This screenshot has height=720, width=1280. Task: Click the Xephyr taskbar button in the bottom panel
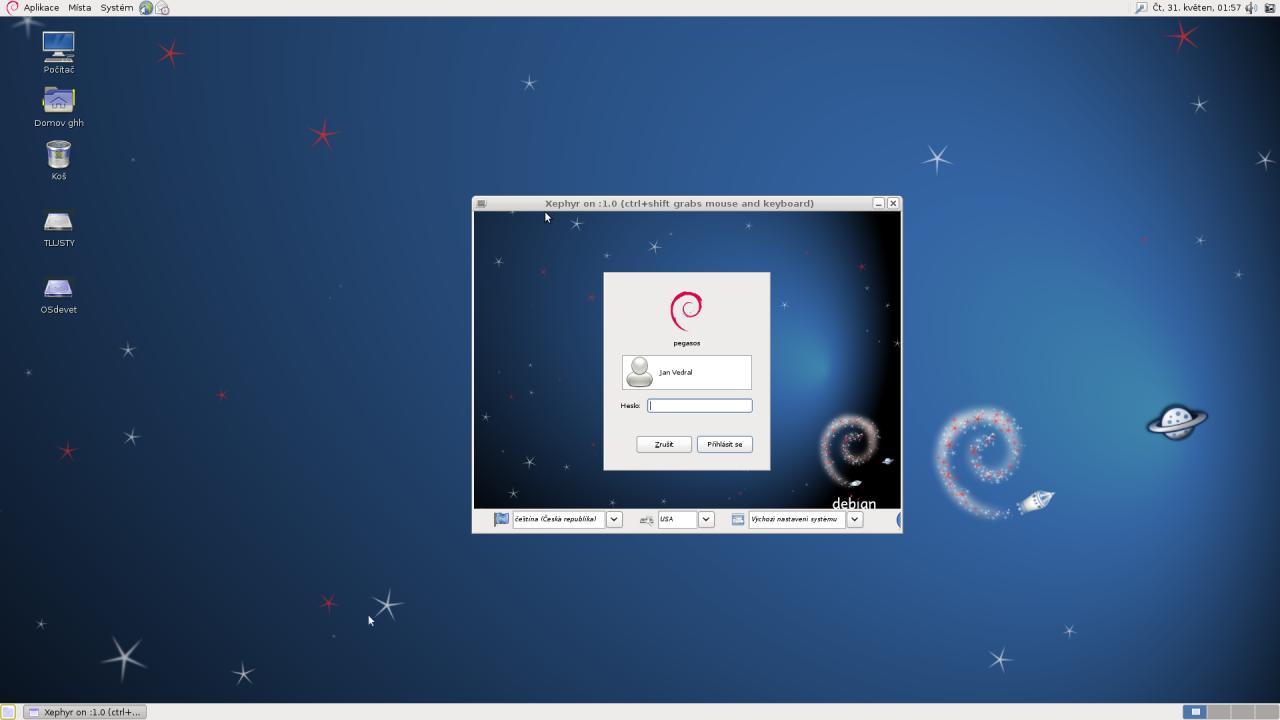[85, 712]
